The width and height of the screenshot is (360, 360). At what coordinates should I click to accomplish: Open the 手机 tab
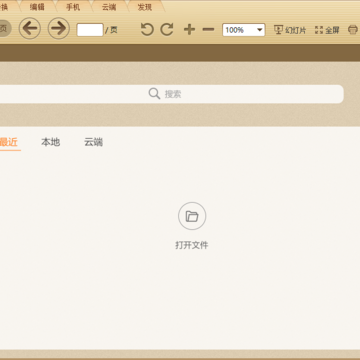73,7
